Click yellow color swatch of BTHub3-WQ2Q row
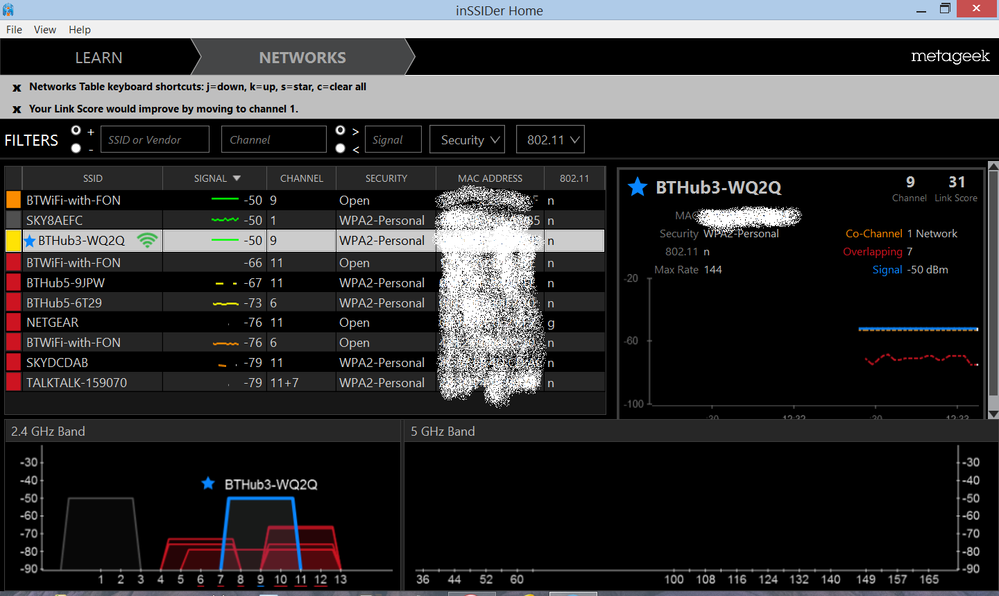Viewport: 999px width, 596px height. [x=13, y=241]
